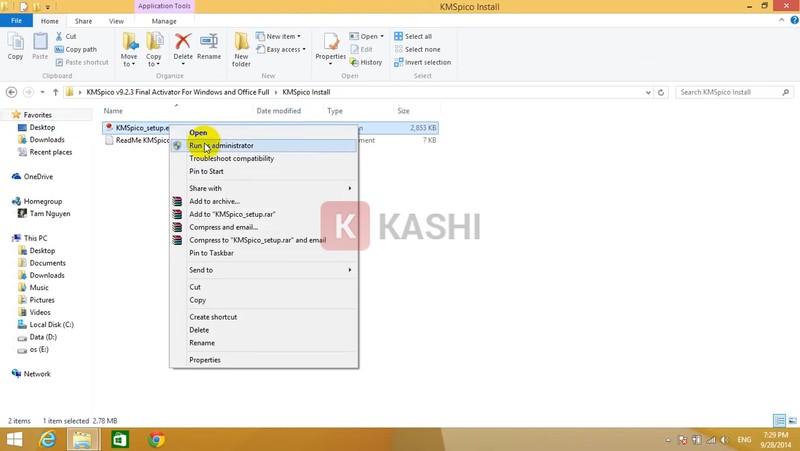Open the Windows Store taskbar icon
The height and width of the screenshot is (451, 800).
[x=120, y=440]
